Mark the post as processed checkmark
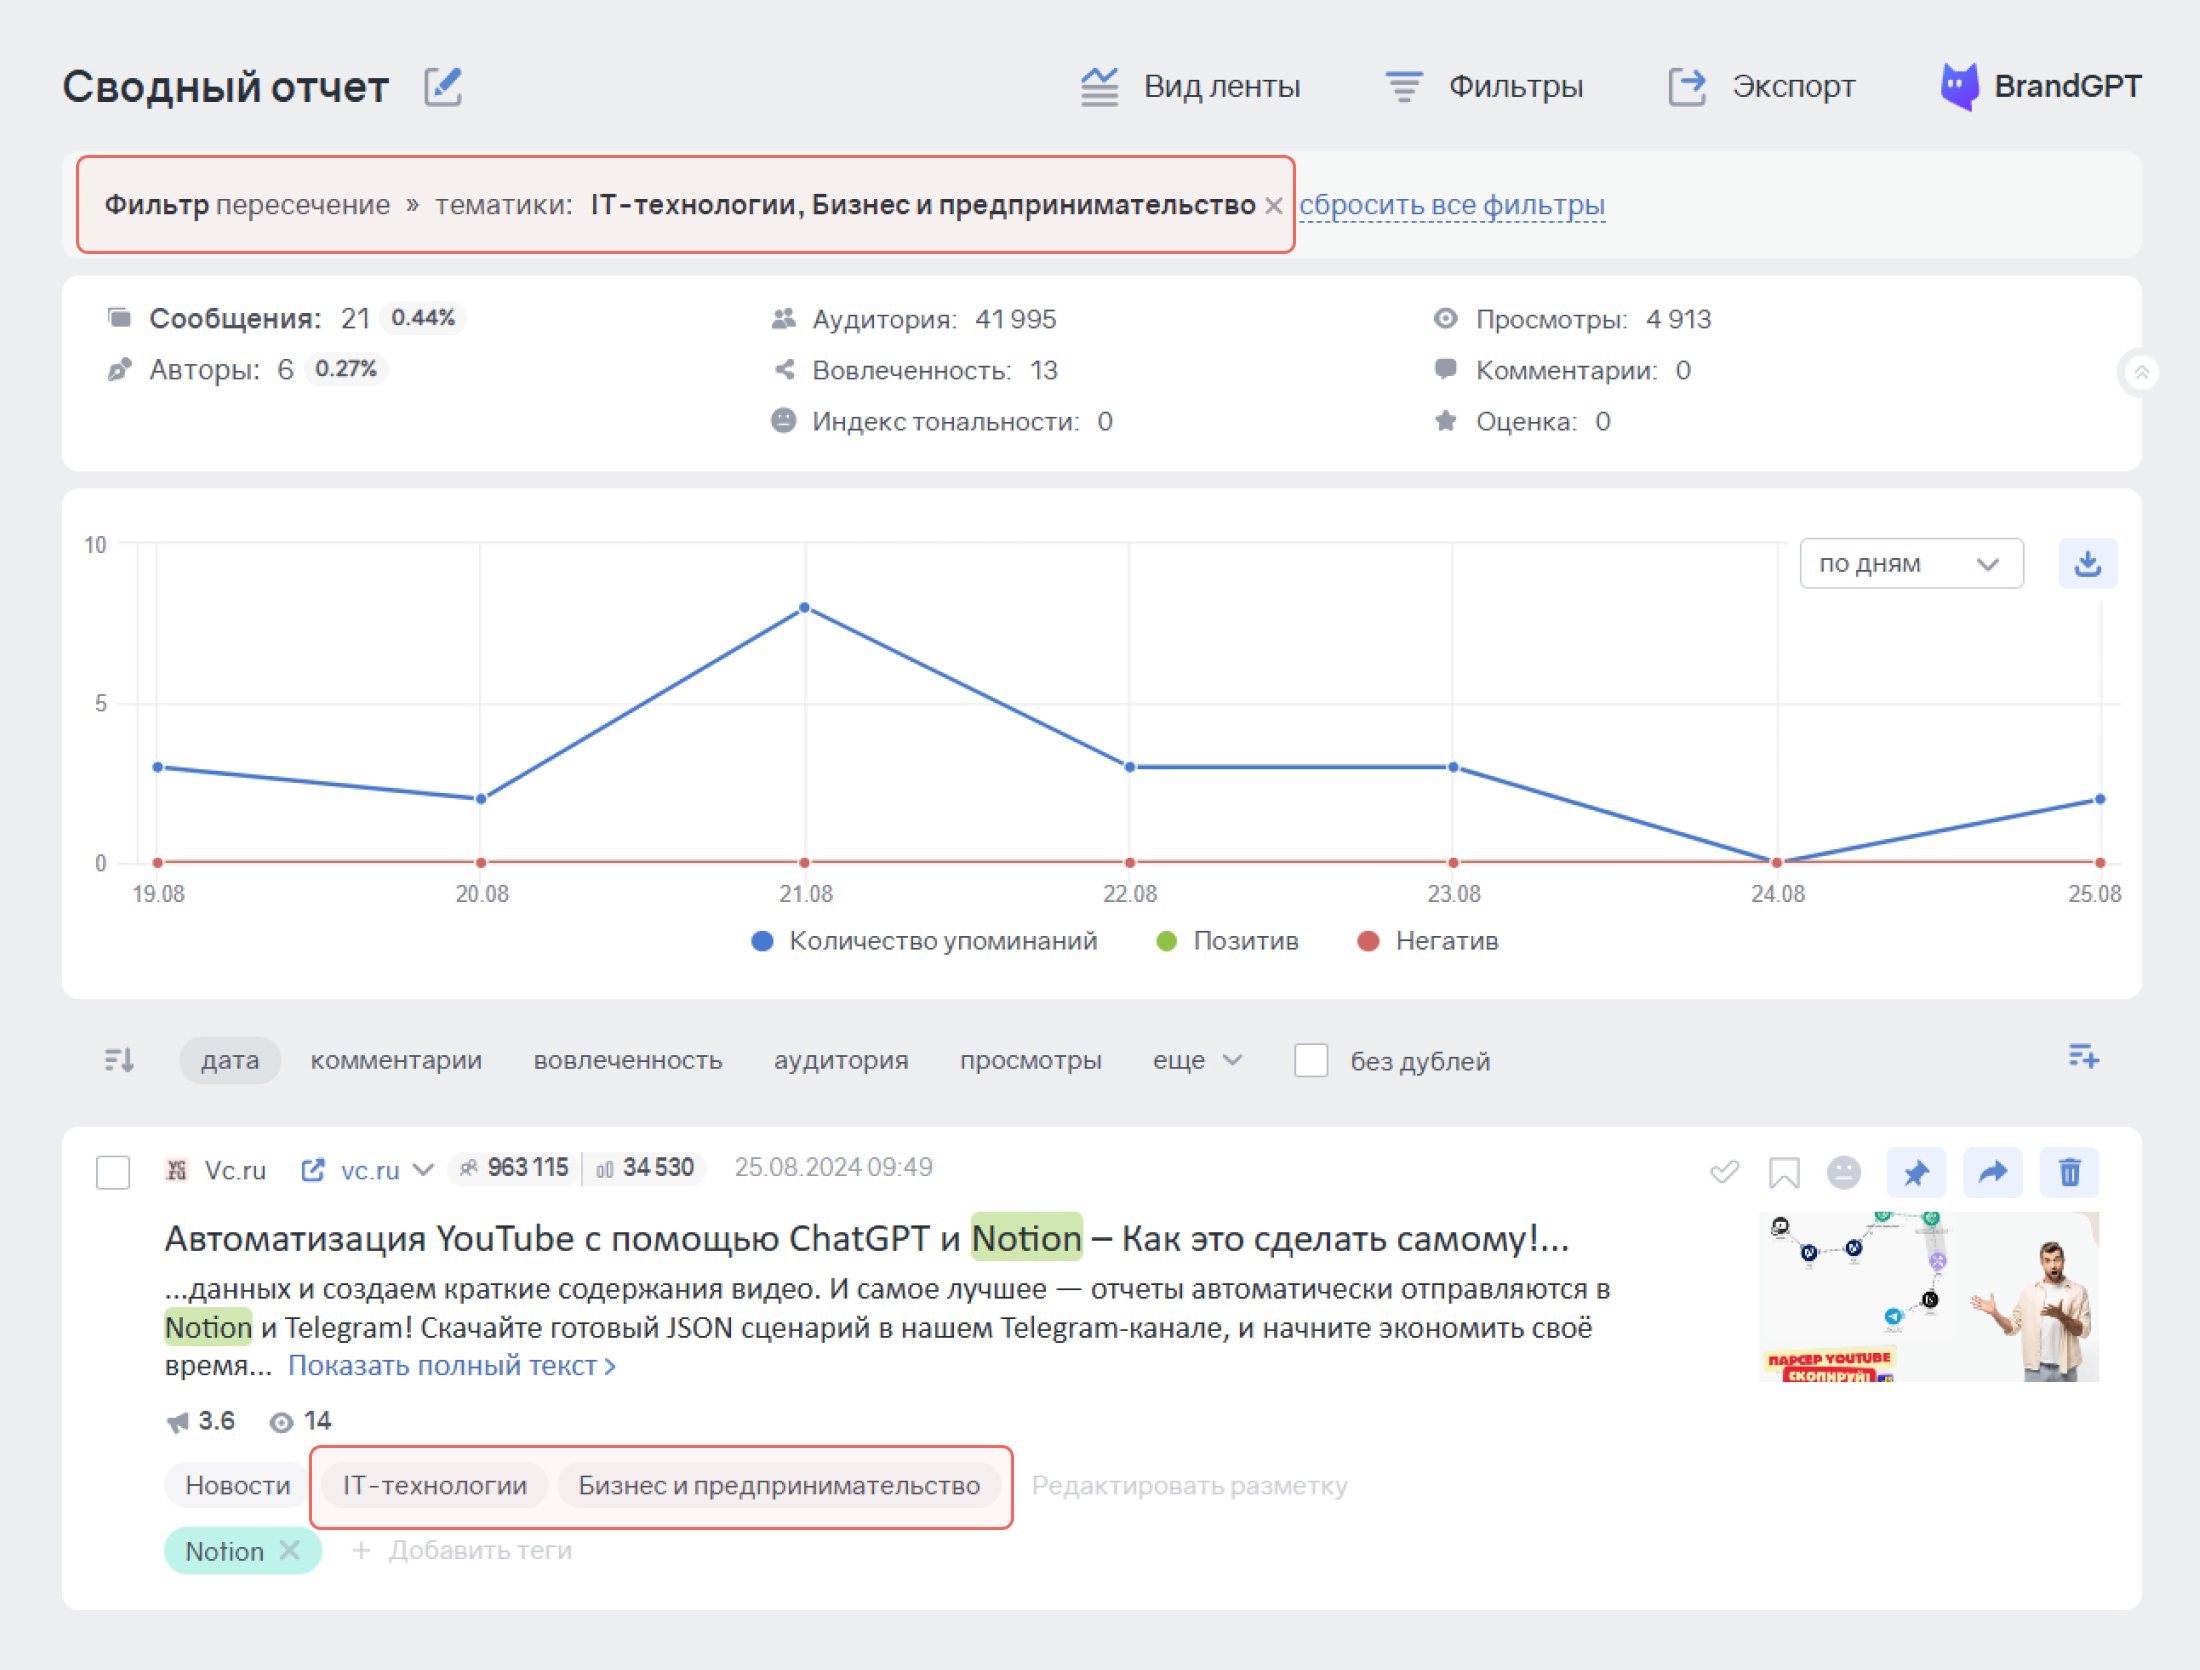Viewport: 2200px width, 1670px height. (1724, 1172)
